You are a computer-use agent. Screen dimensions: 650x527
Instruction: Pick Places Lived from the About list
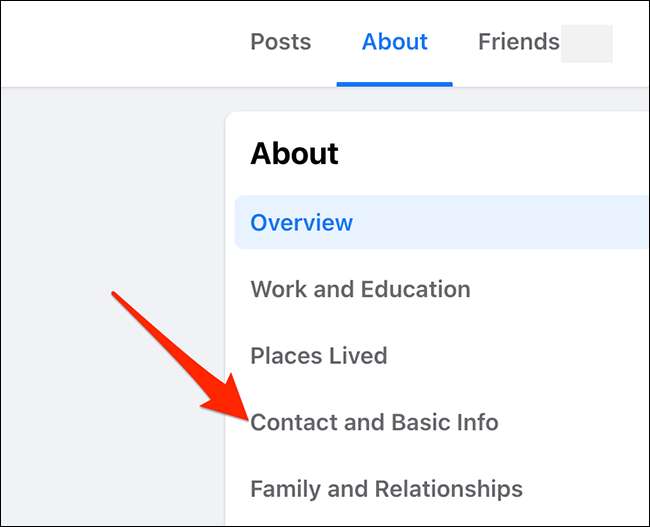(x=318, y=355)
